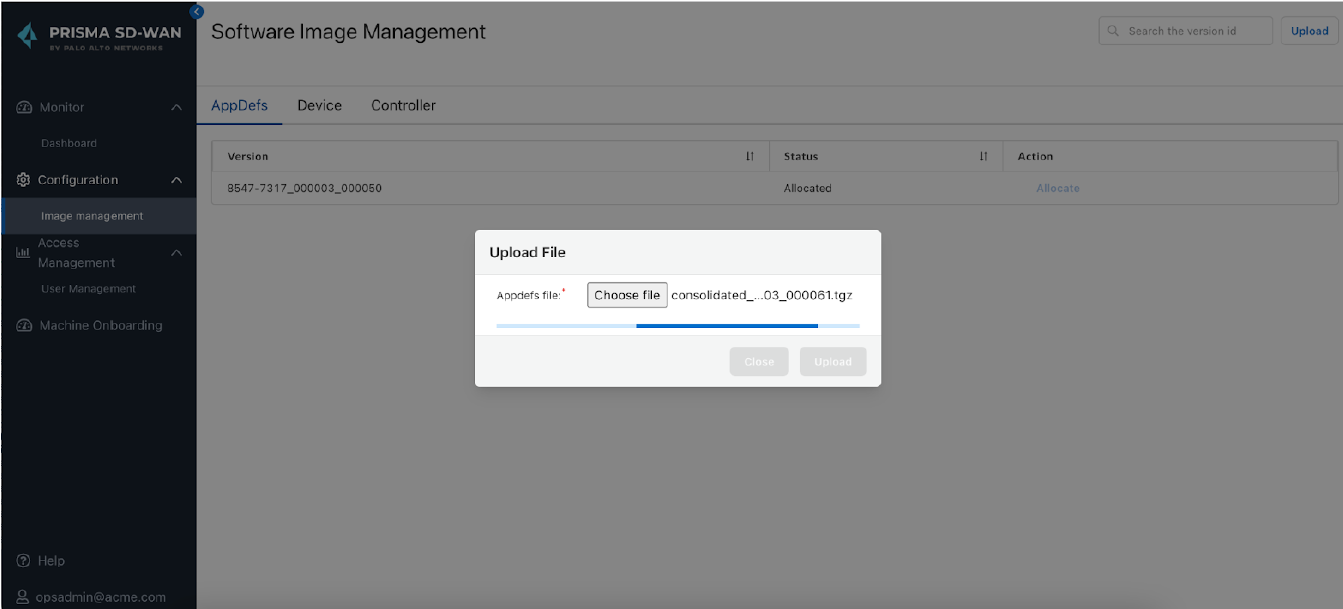Sort the table by Version column
The width and height of the screenshot is (1343, 609).
pyautogui.click(x=750, y=156)
